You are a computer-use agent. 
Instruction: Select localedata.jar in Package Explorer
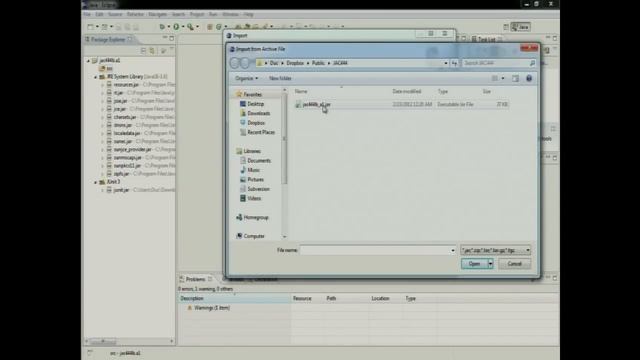(127, 133)
